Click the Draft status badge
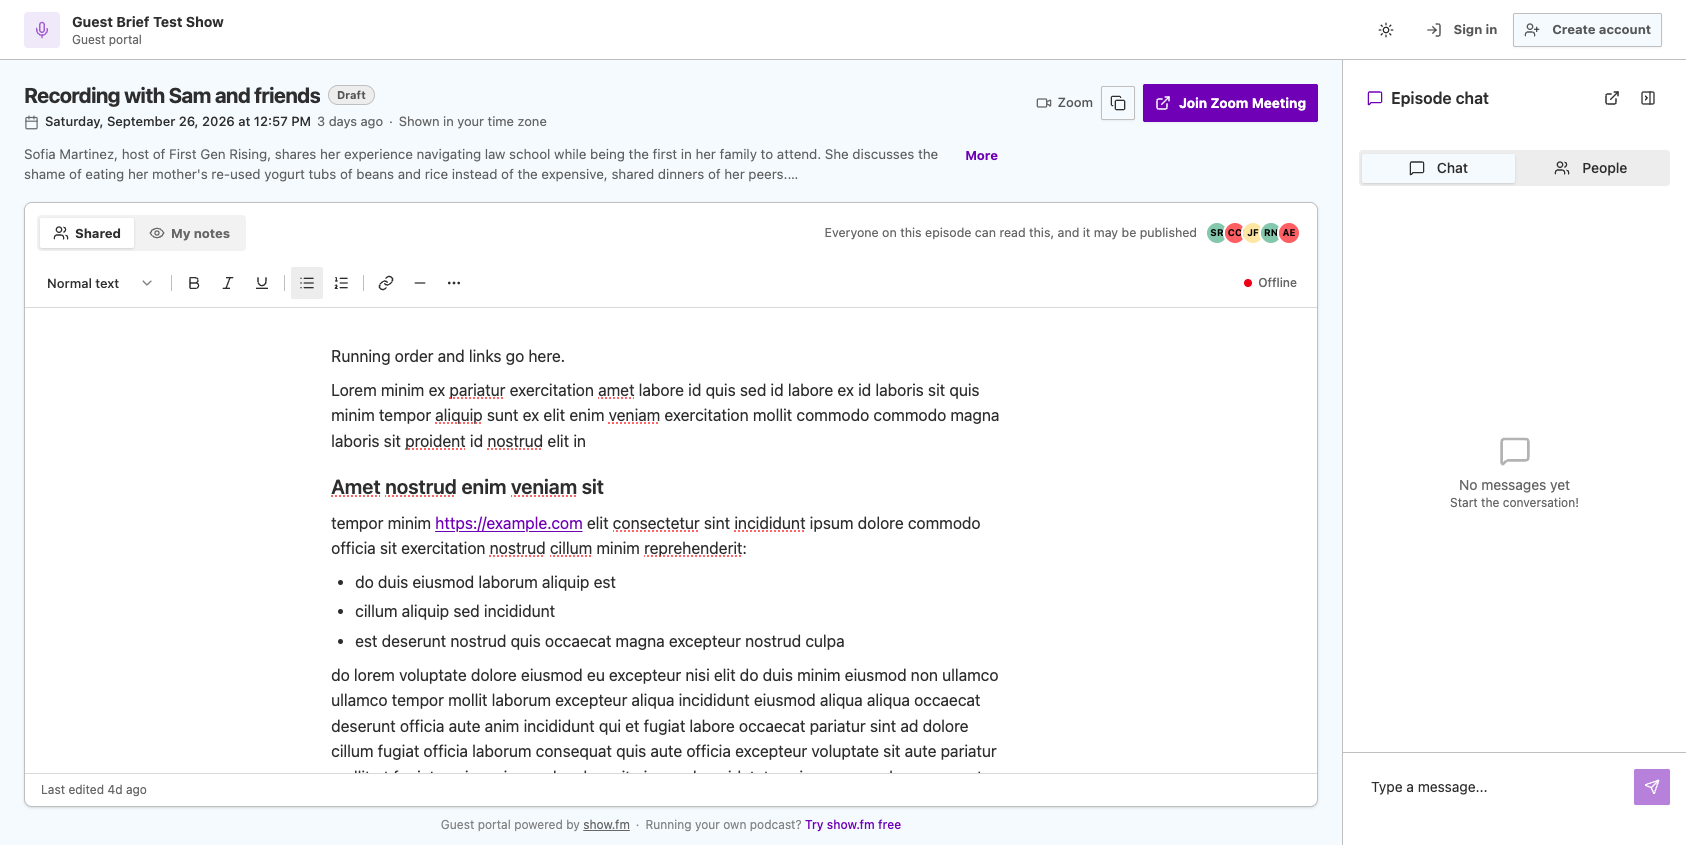Image resolution: width=1686 pixels, height=845 pixels. [x=351, y=95]
